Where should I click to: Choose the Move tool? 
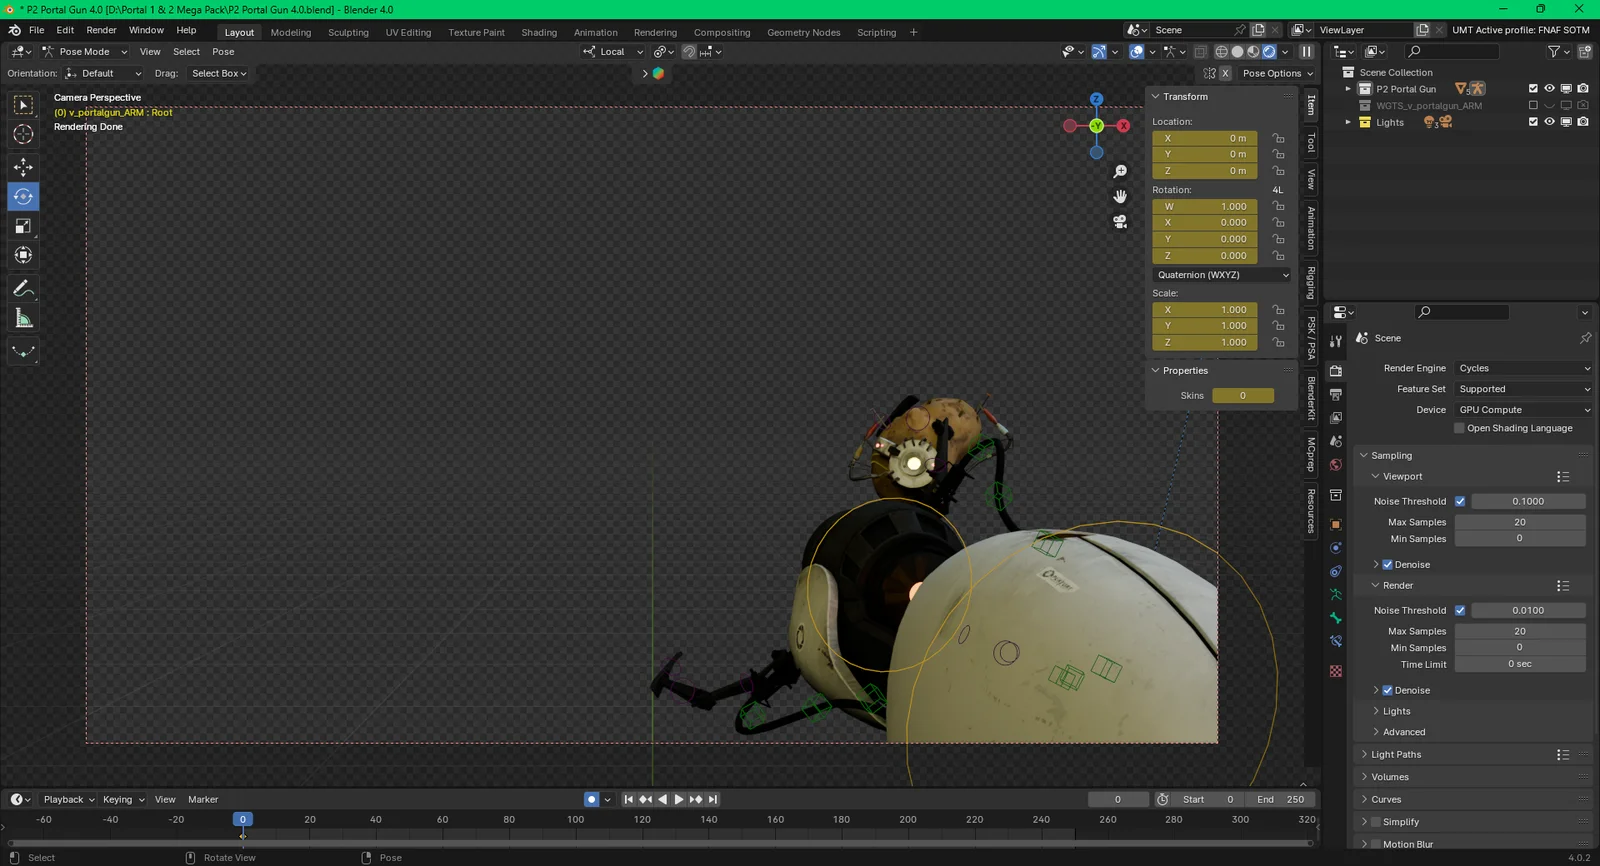(x=23, y=167)
